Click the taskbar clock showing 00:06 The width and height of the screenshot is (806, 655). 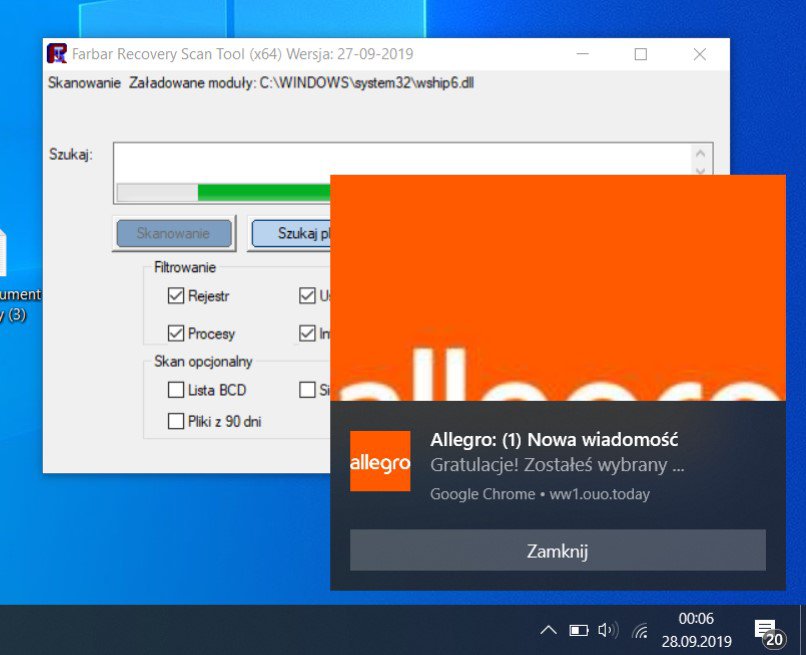point(696,630)
